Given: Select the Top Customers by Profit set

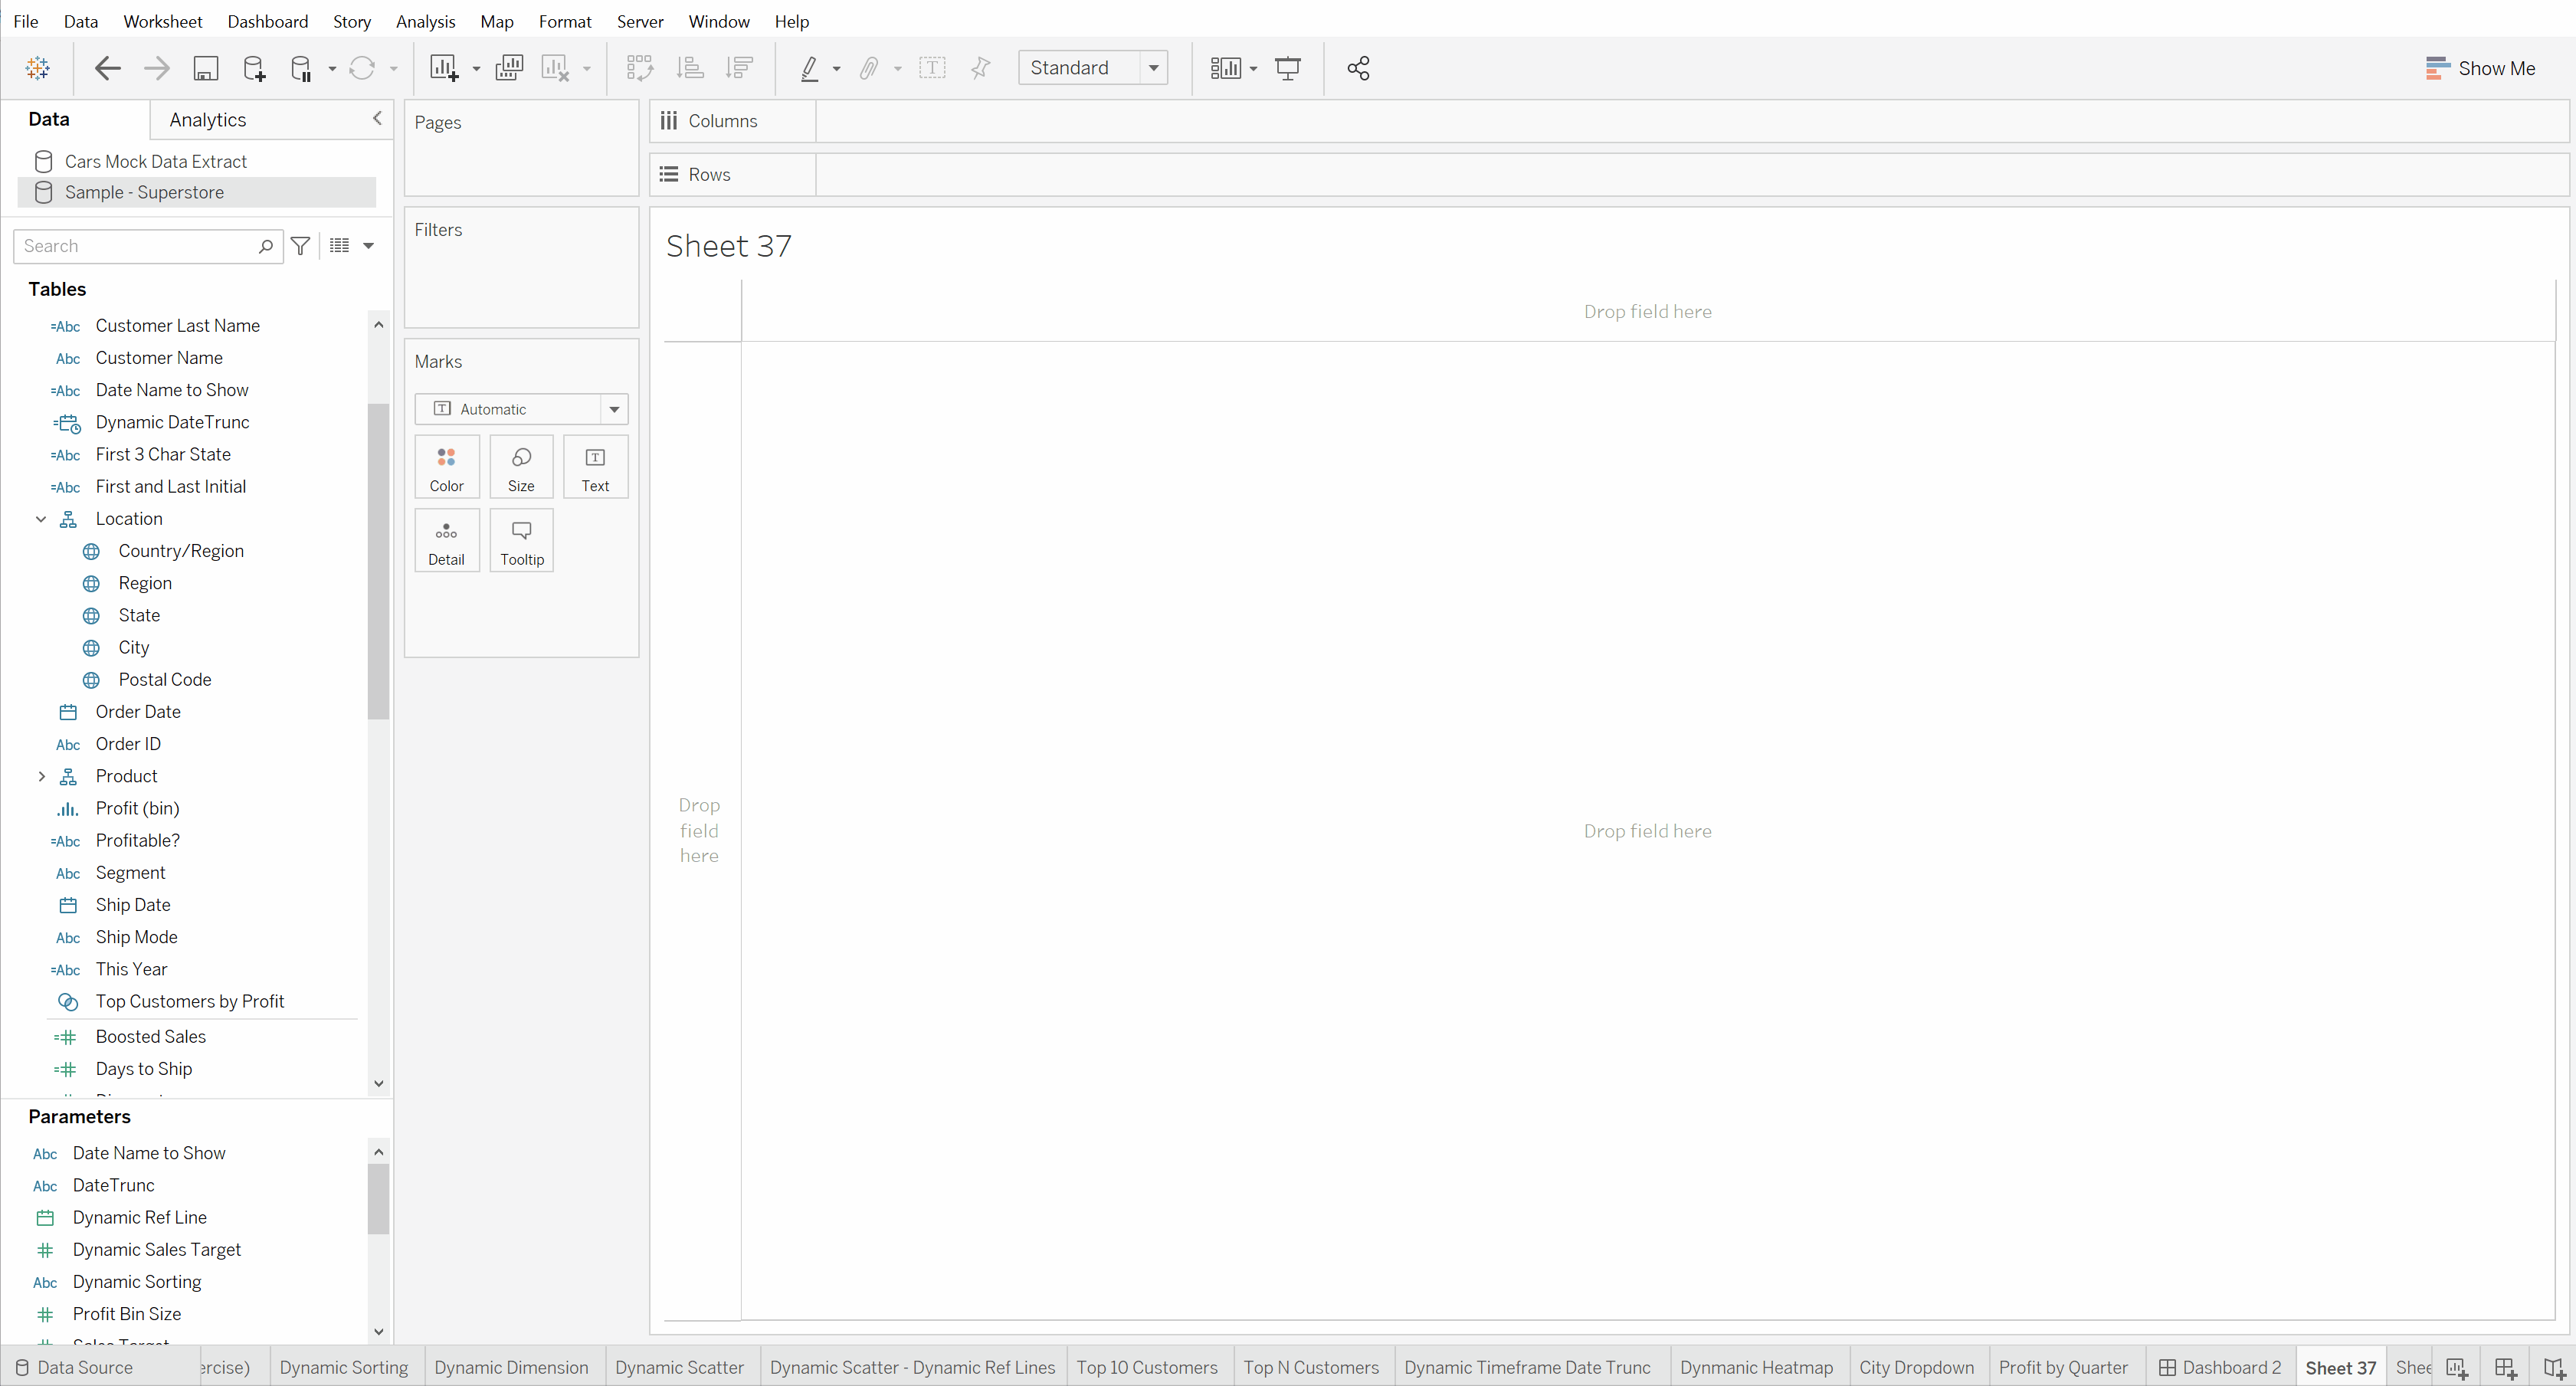Looking at the screenshot, I should pos(190,1001).
